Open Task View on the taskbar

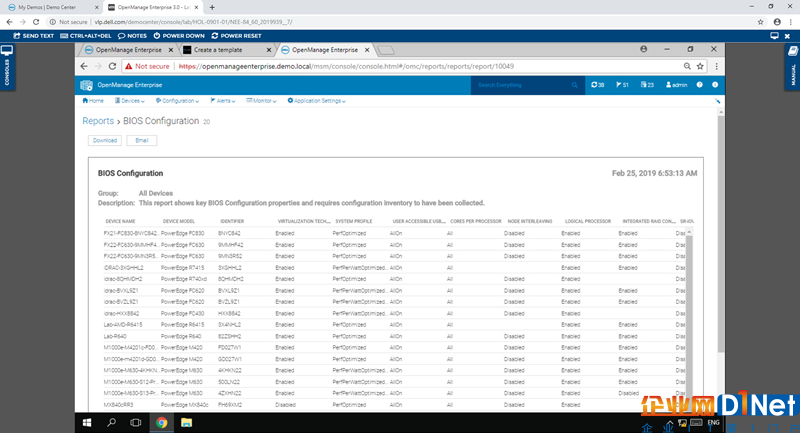click(136, 423)
